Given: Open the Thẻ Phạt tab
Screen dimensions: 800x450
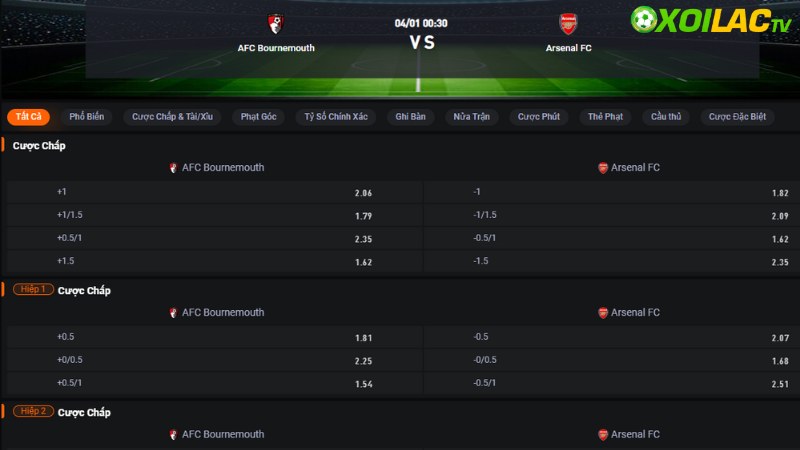Looking at the screenshot, I should tap(605, 117).
